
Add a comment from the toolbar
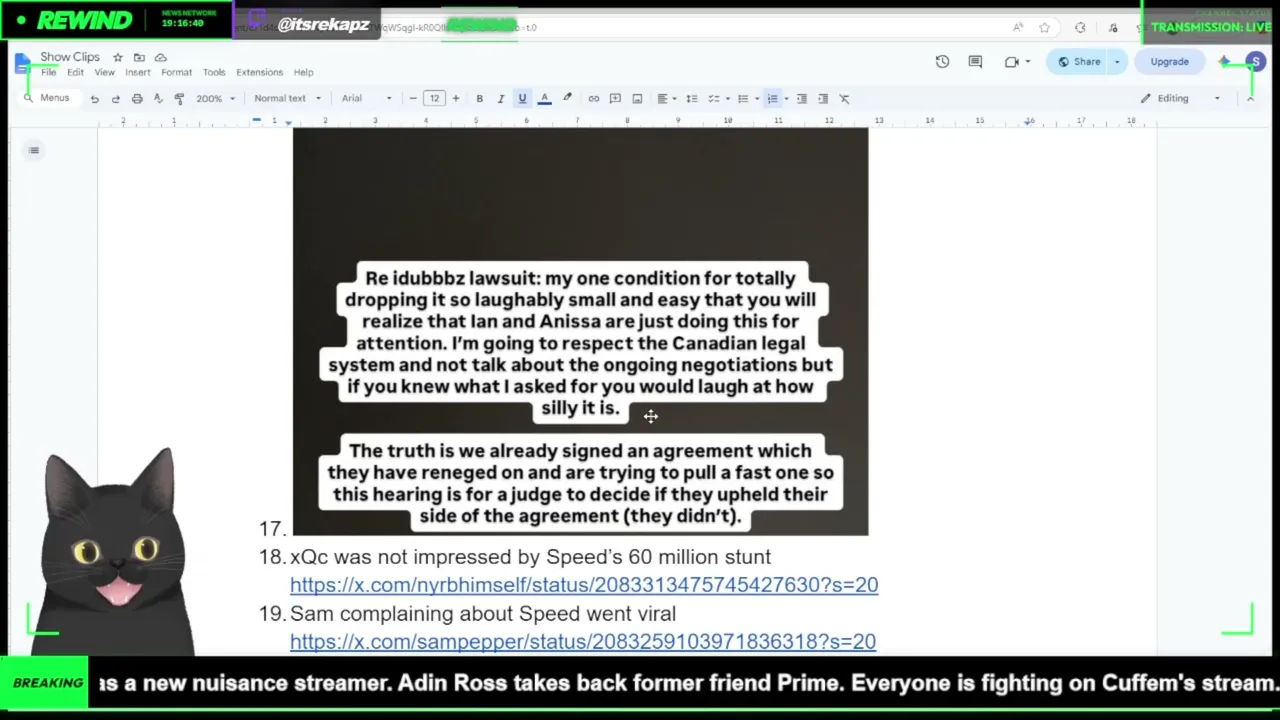coord(615,98)
